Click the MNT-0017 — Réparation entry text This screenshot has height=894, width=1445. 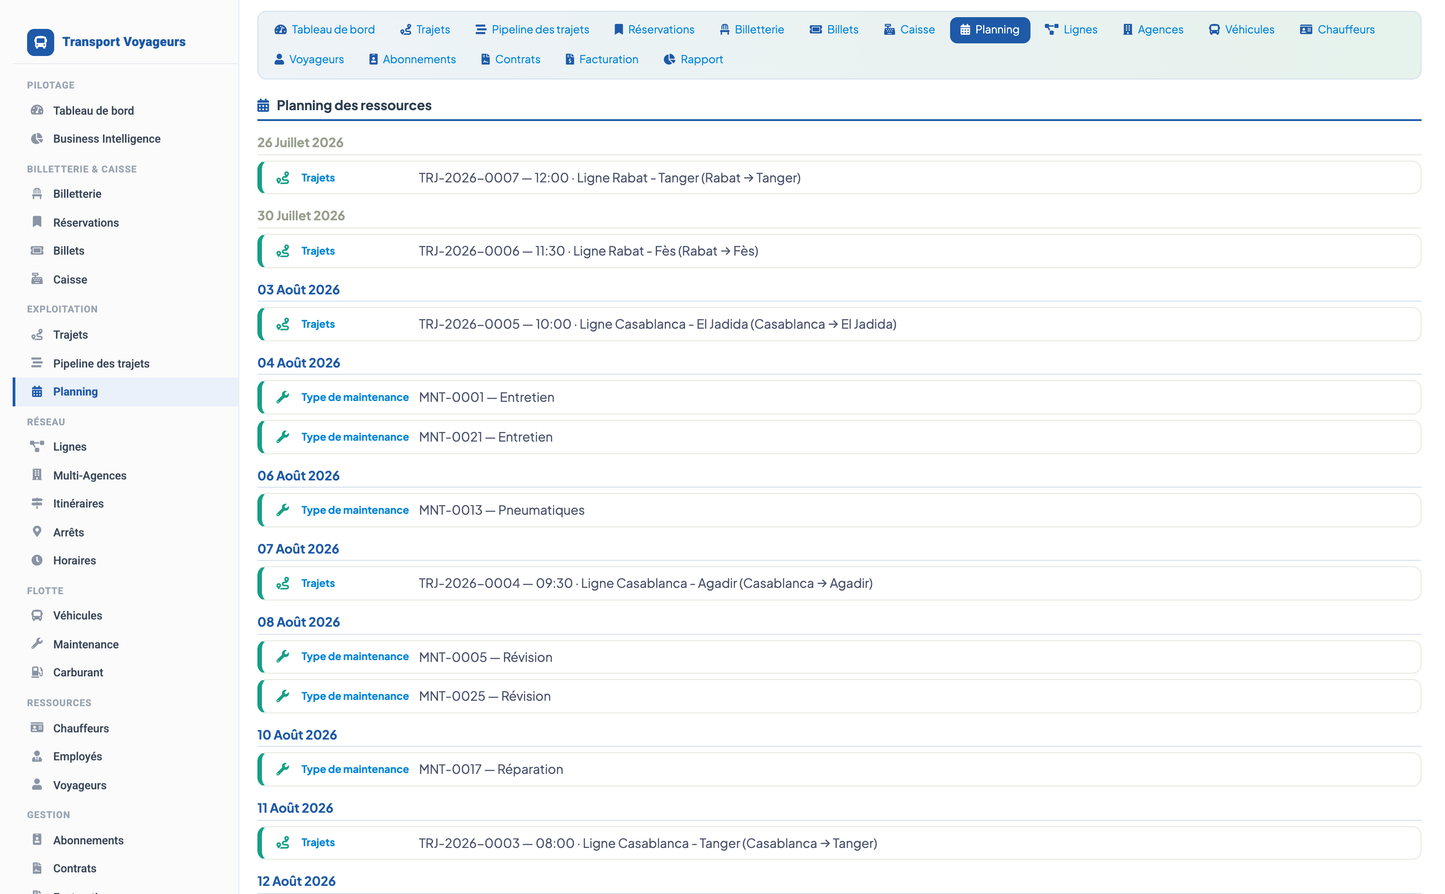(491, 769)
